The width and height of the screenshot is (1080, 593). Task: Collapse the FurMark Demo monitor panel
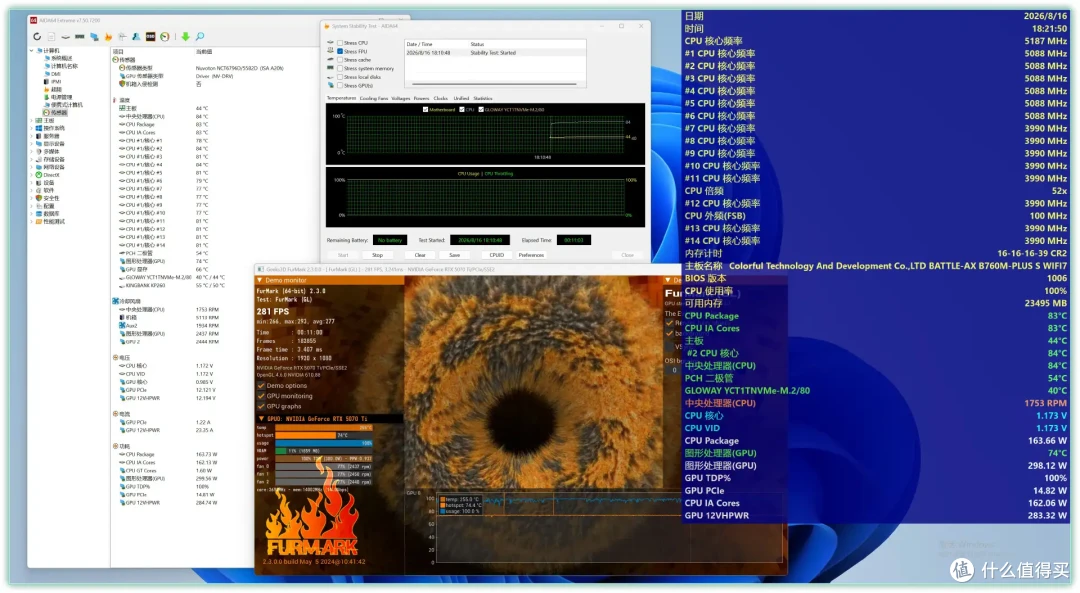260,280
